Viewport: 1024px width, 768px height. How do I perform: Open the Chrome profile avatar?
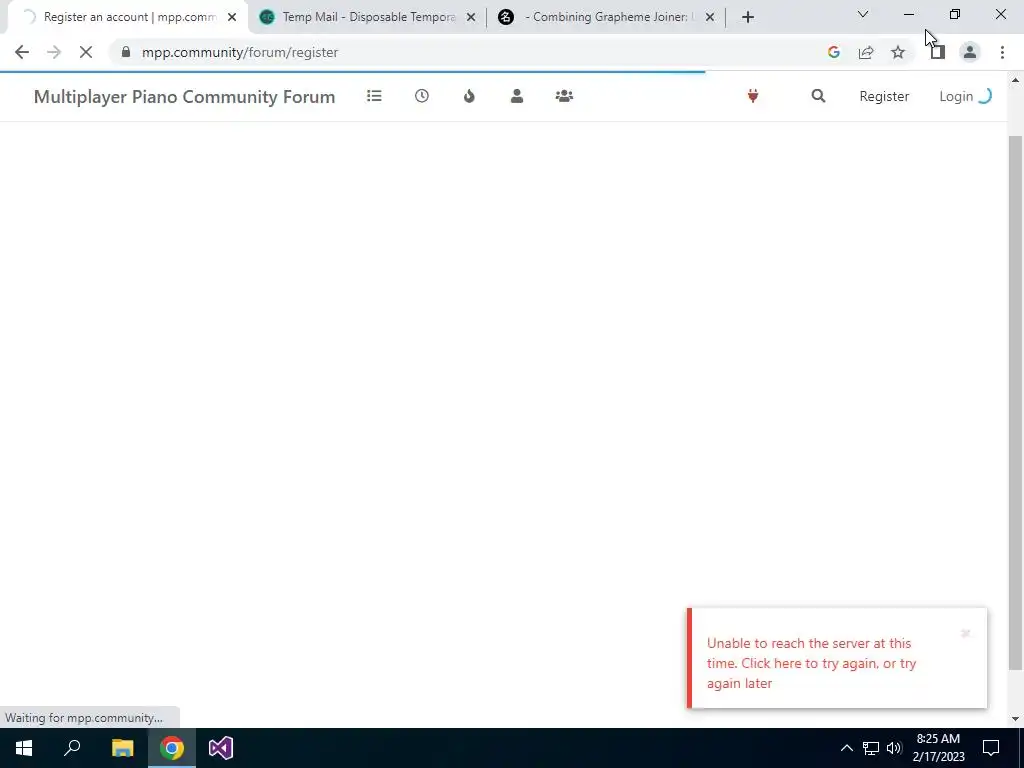point(970,52)
